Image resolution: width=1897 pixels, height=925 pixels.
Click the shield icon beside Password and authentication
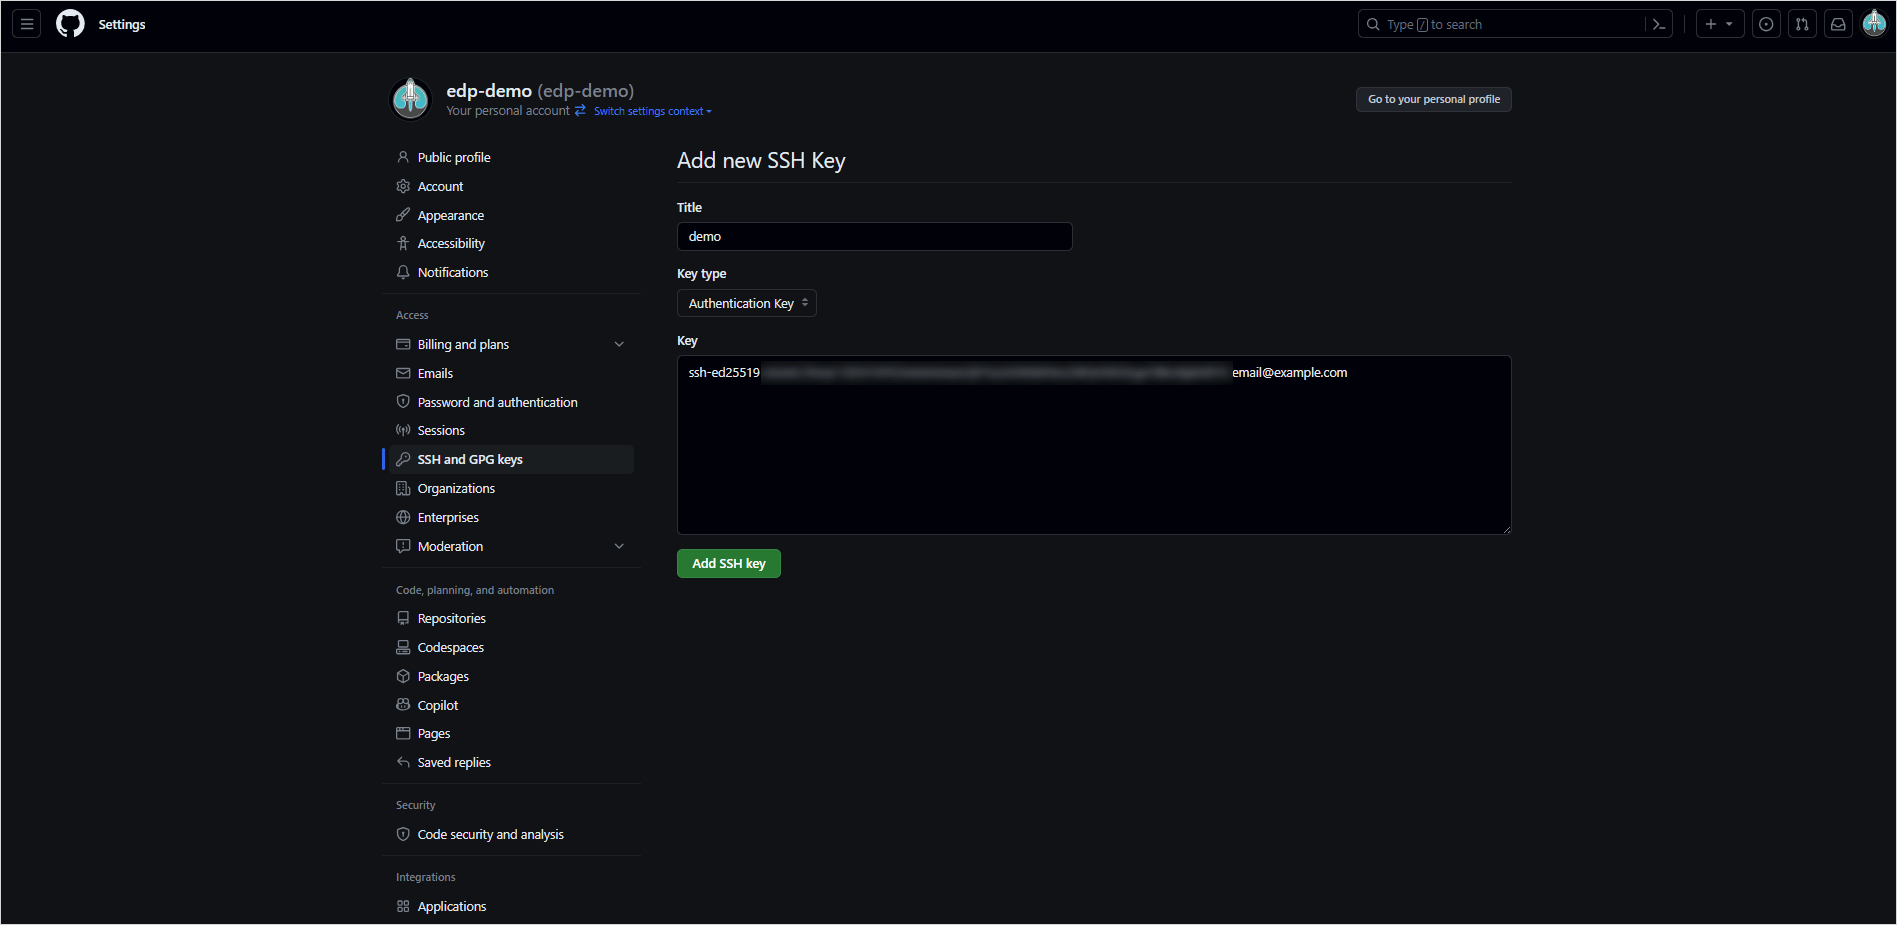click(403, 401)
